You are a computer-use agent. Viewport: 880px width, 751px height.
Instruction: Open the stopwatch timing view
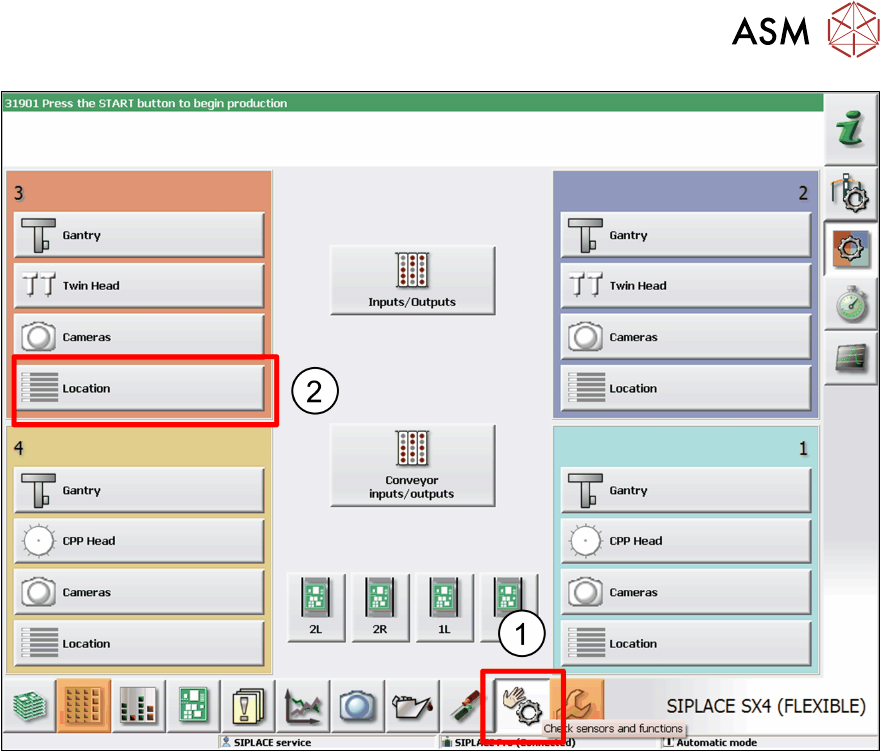850,305
